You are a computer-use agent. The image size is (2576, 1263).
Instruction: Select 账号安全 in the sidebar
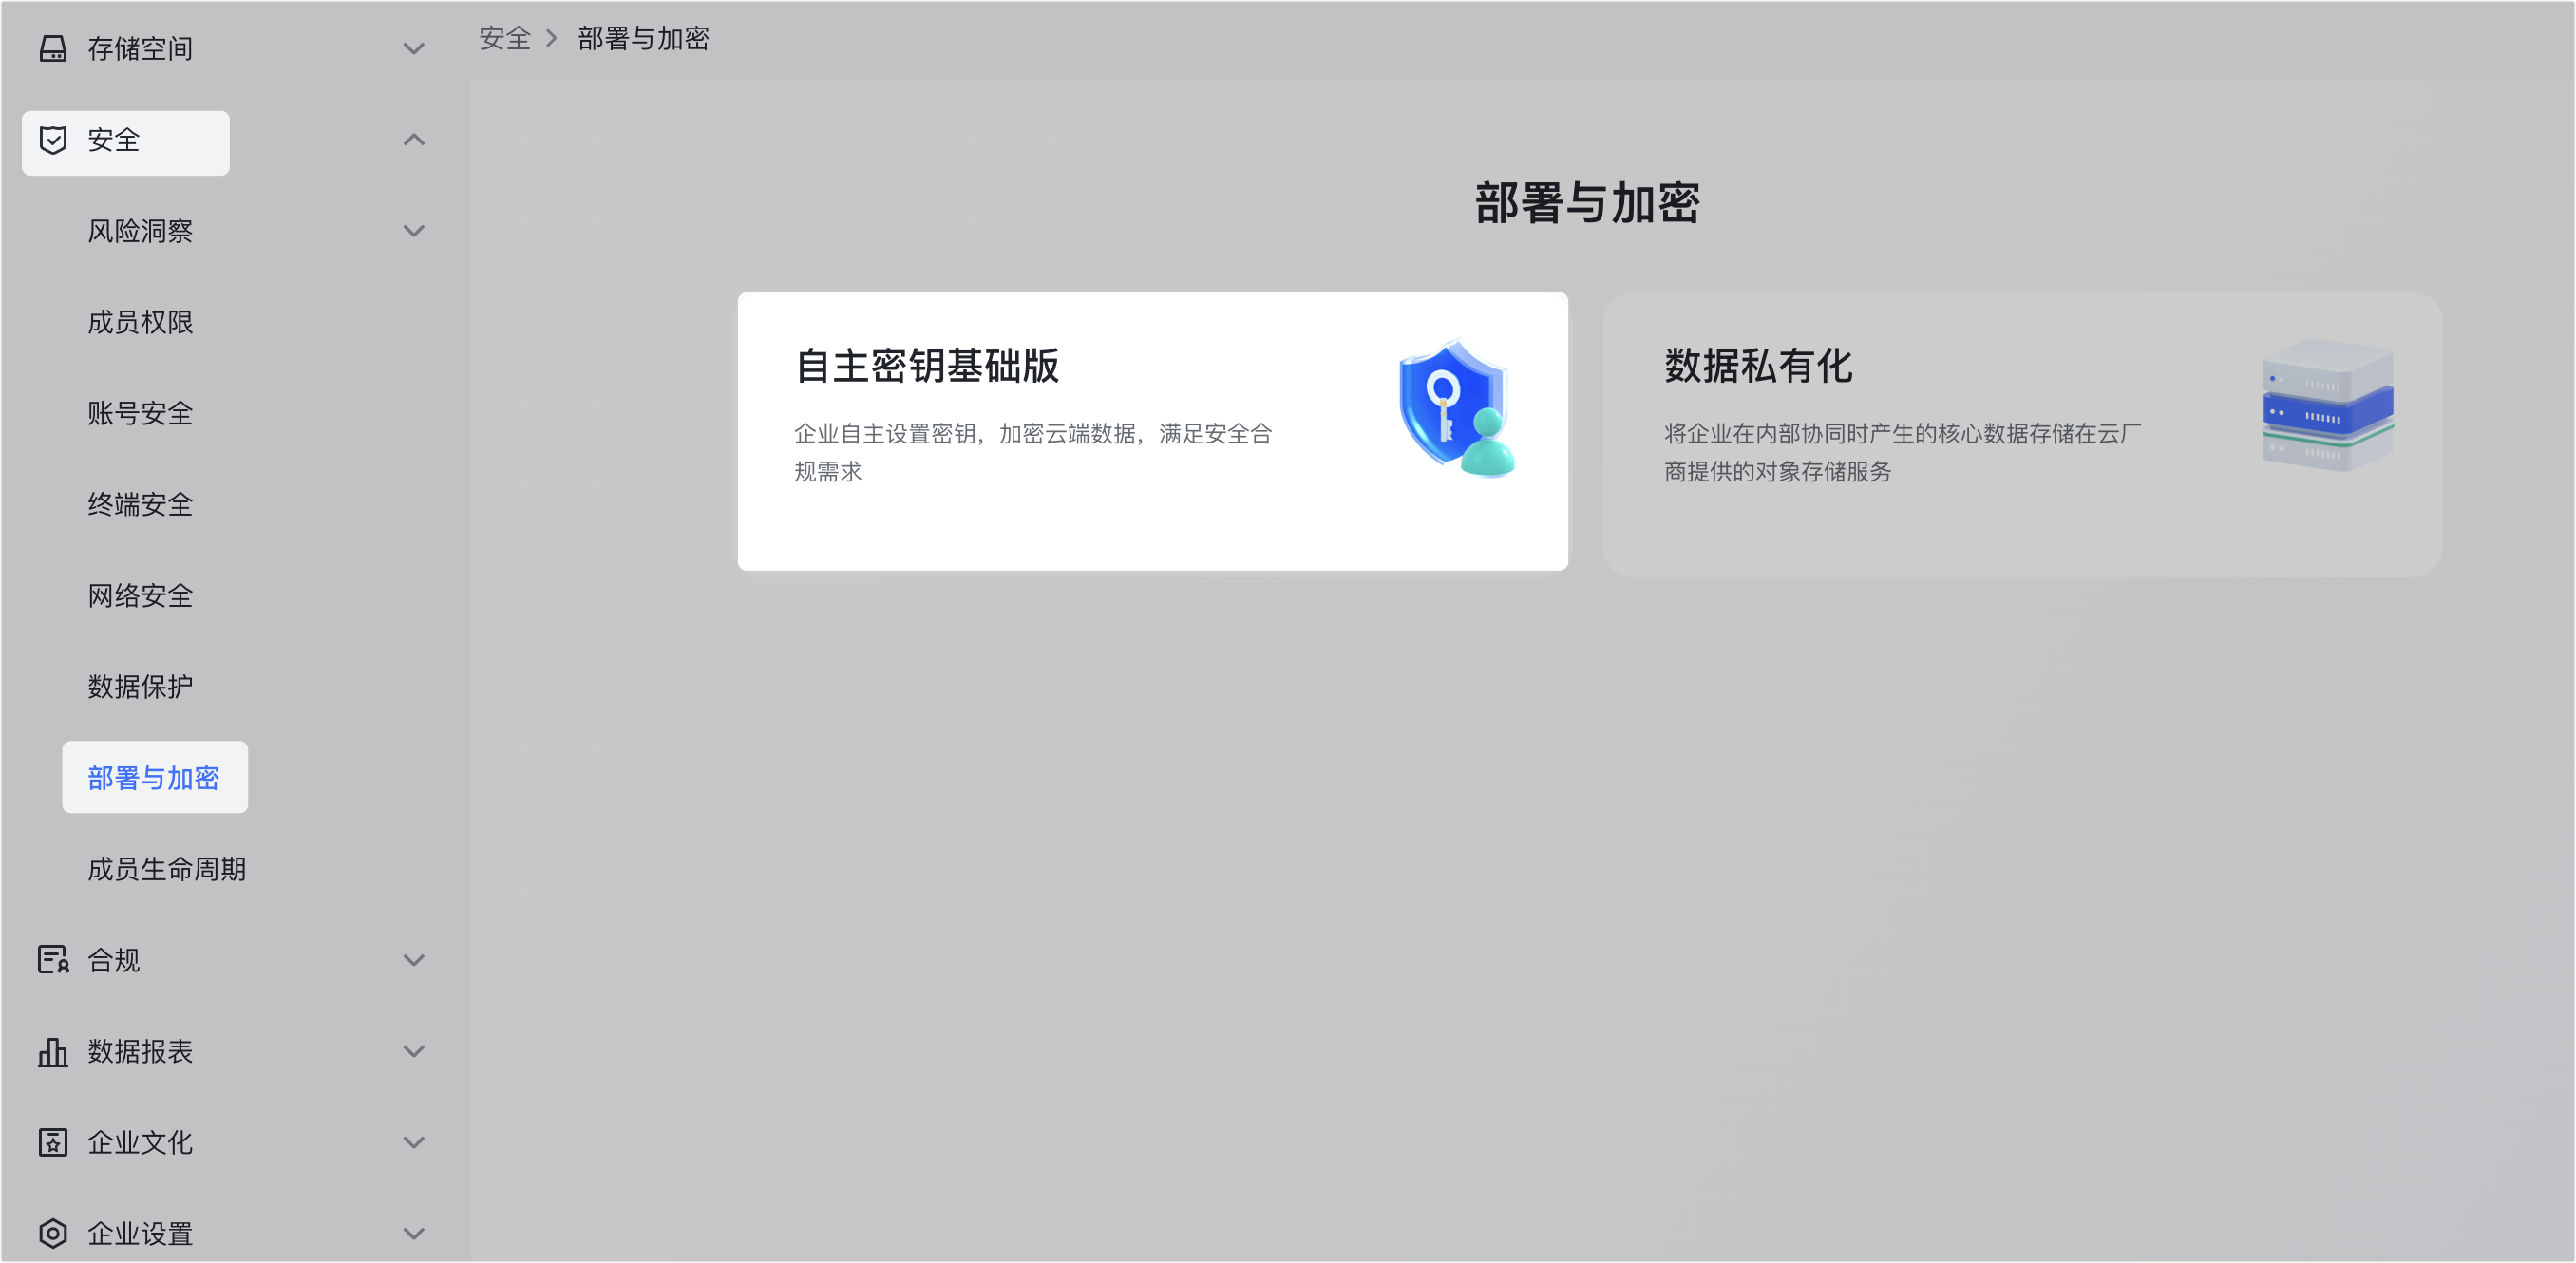[x=140, y=413]
